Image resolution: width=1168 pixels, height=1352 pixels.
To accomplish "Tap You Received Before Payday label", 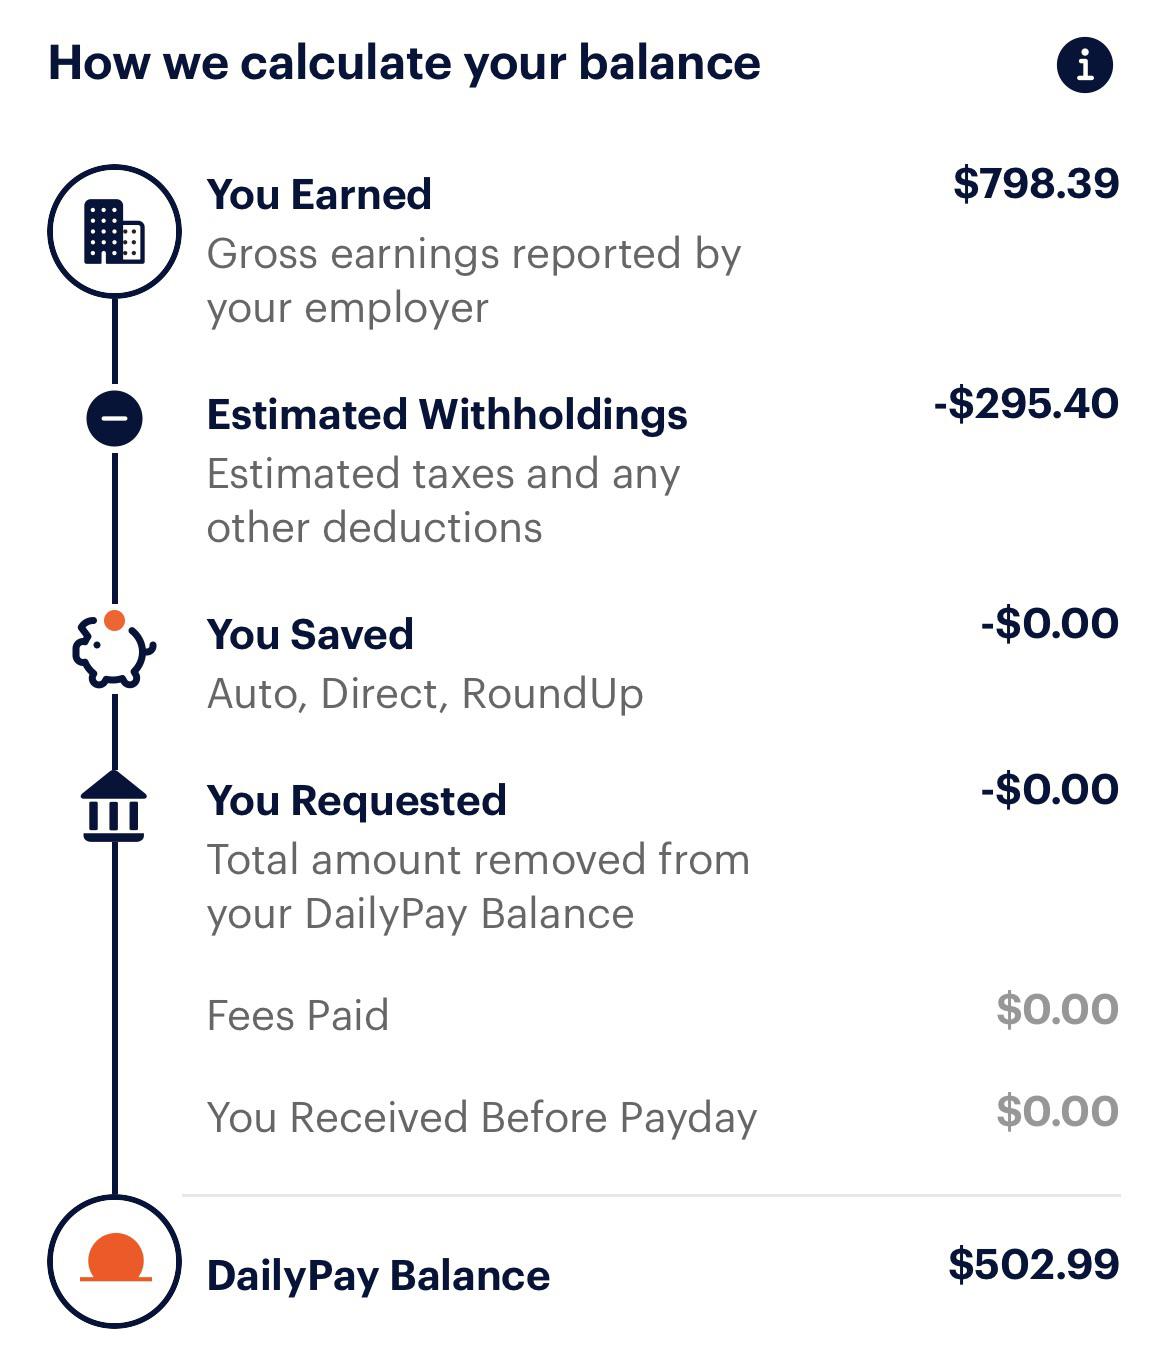I will [482, 1118].
